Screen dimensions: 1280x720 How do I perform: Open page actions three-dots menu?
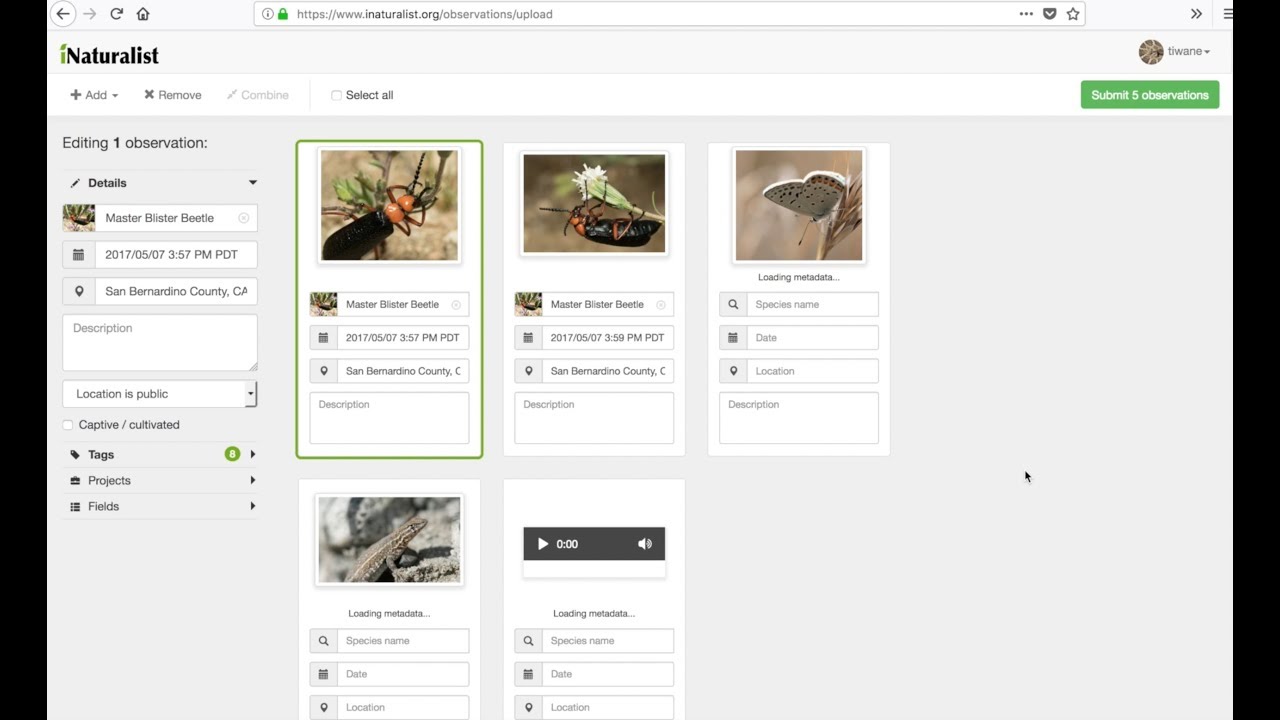(x=1026, y=14)
